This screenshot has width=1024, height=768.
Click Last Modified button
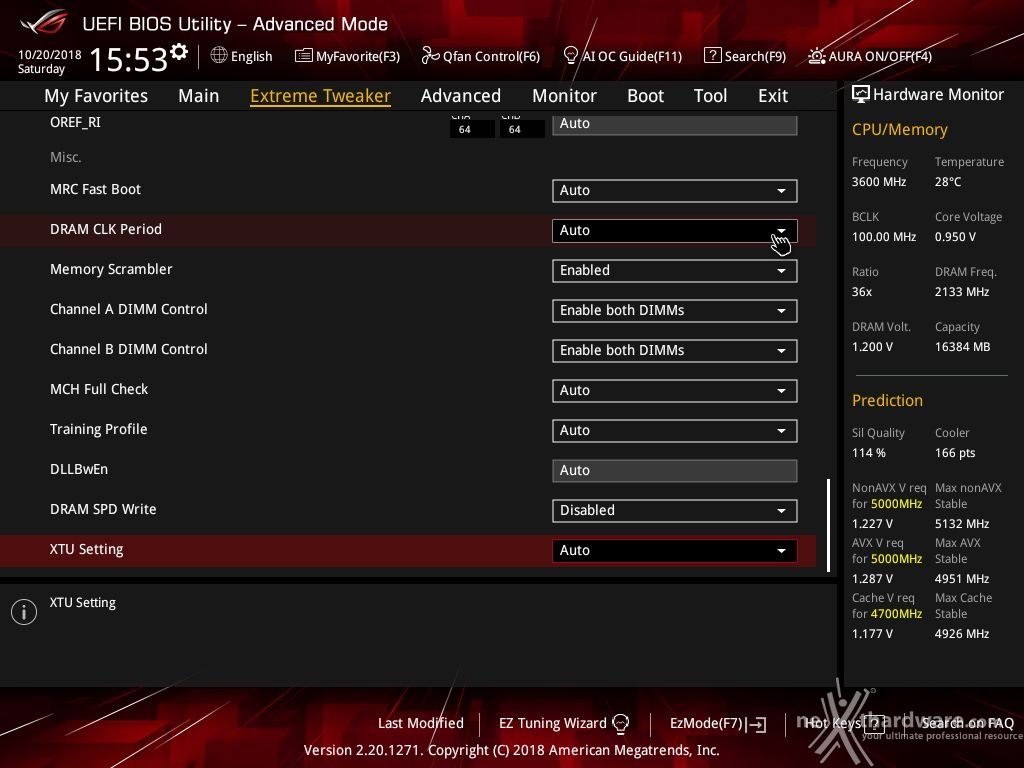pyautogui.click(x=421, y=724)
